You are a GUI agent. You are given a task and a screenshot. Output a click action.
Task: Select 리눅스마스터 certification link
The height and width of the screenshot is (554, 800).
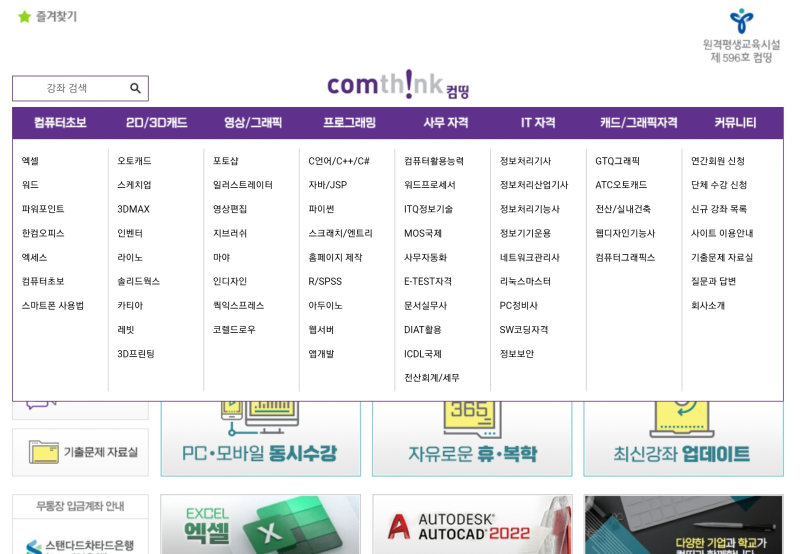525,282
